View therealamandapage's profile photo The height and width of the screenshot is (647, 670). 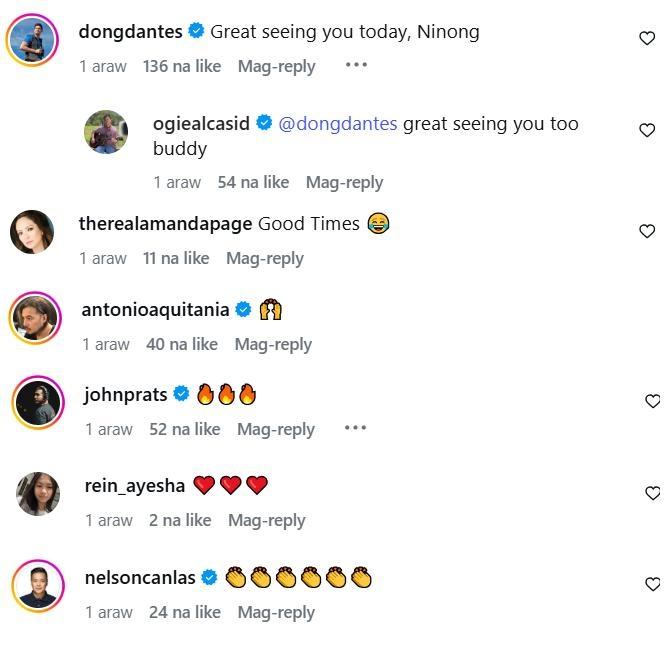32,232
